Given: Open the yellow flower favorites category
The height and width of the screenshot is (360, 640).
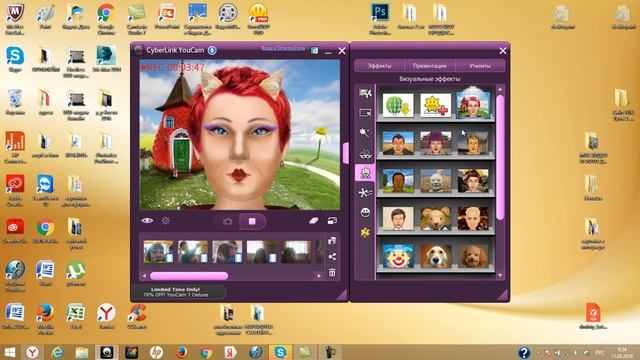Looking at the screenshot, I should click(365, 233).
